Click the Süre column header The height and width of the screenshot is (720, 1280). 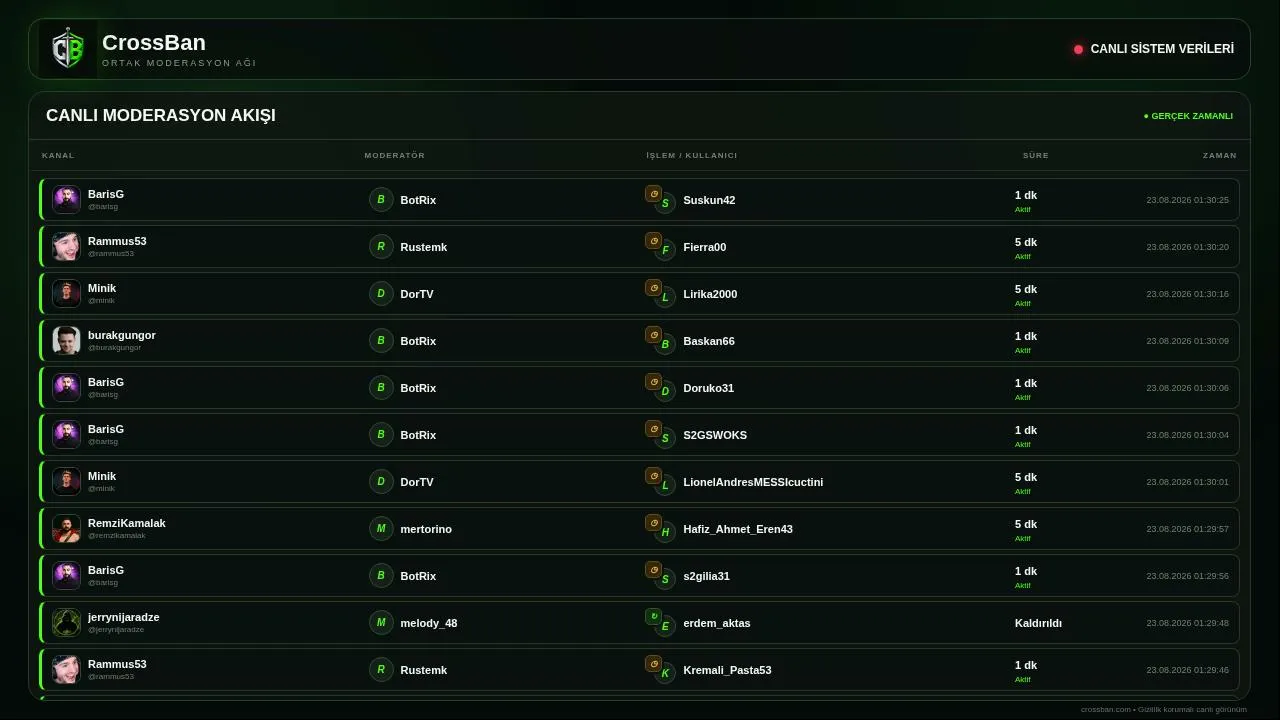1036,155
